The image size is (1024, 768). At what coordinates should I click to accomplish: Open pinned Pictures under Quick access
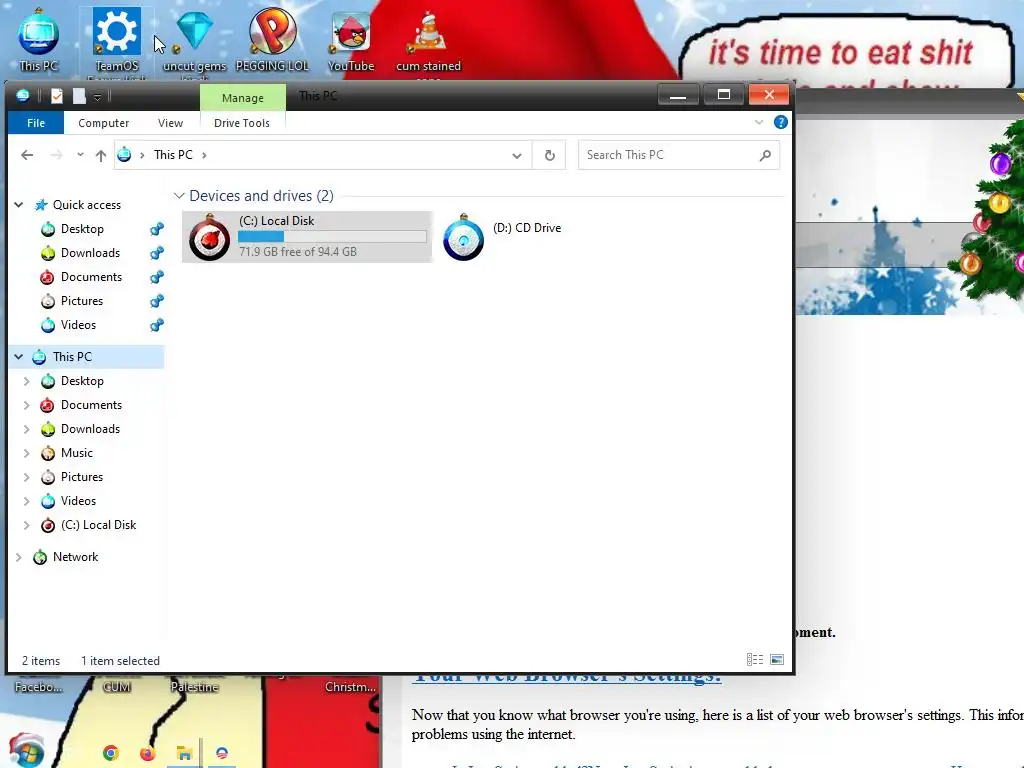click(x=82, y=301)
